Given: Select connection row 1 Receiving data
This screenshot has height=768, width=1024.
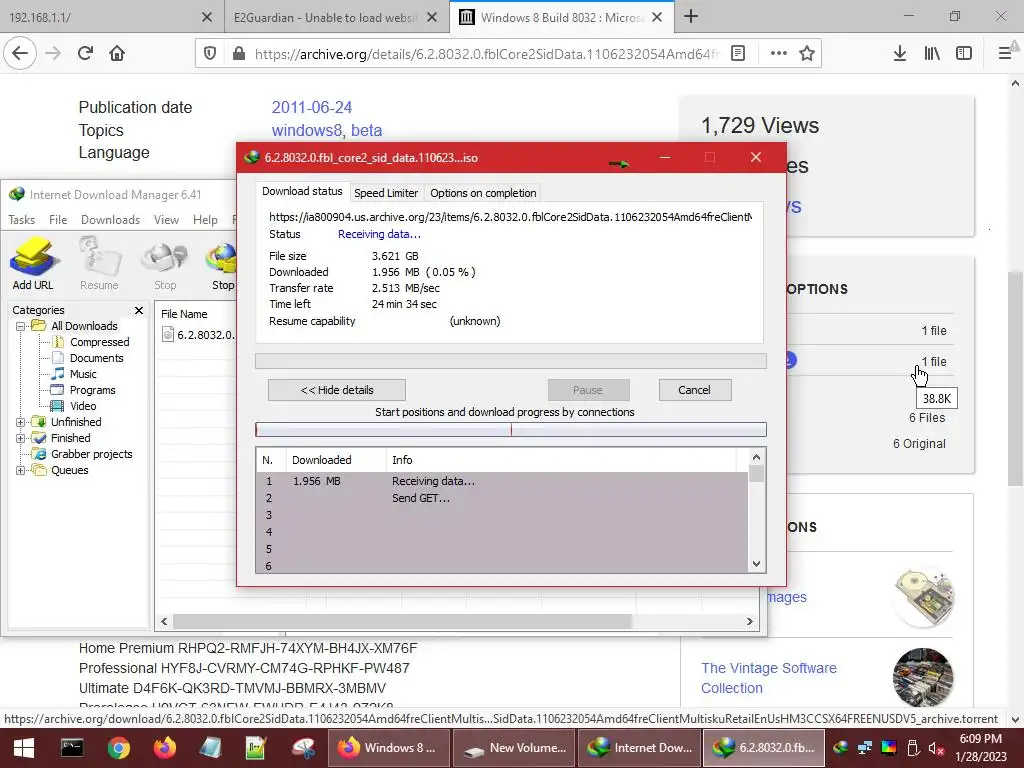Looking at the screenshot, I should point(502,481).
